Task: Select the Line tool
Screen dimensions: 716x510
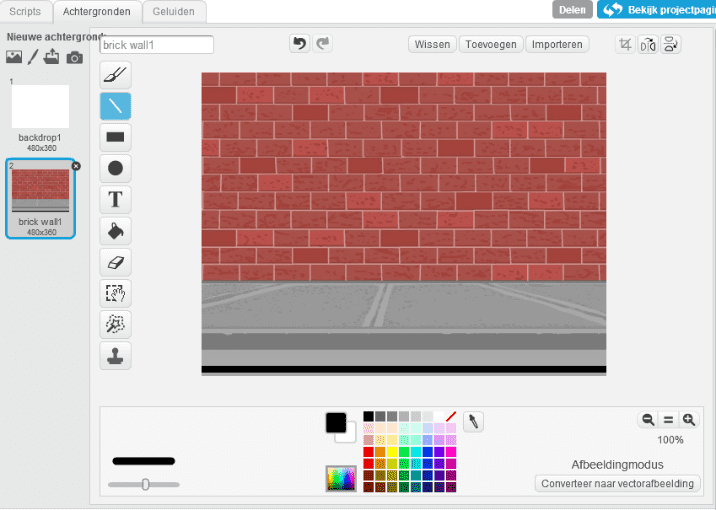Action: 115,105
